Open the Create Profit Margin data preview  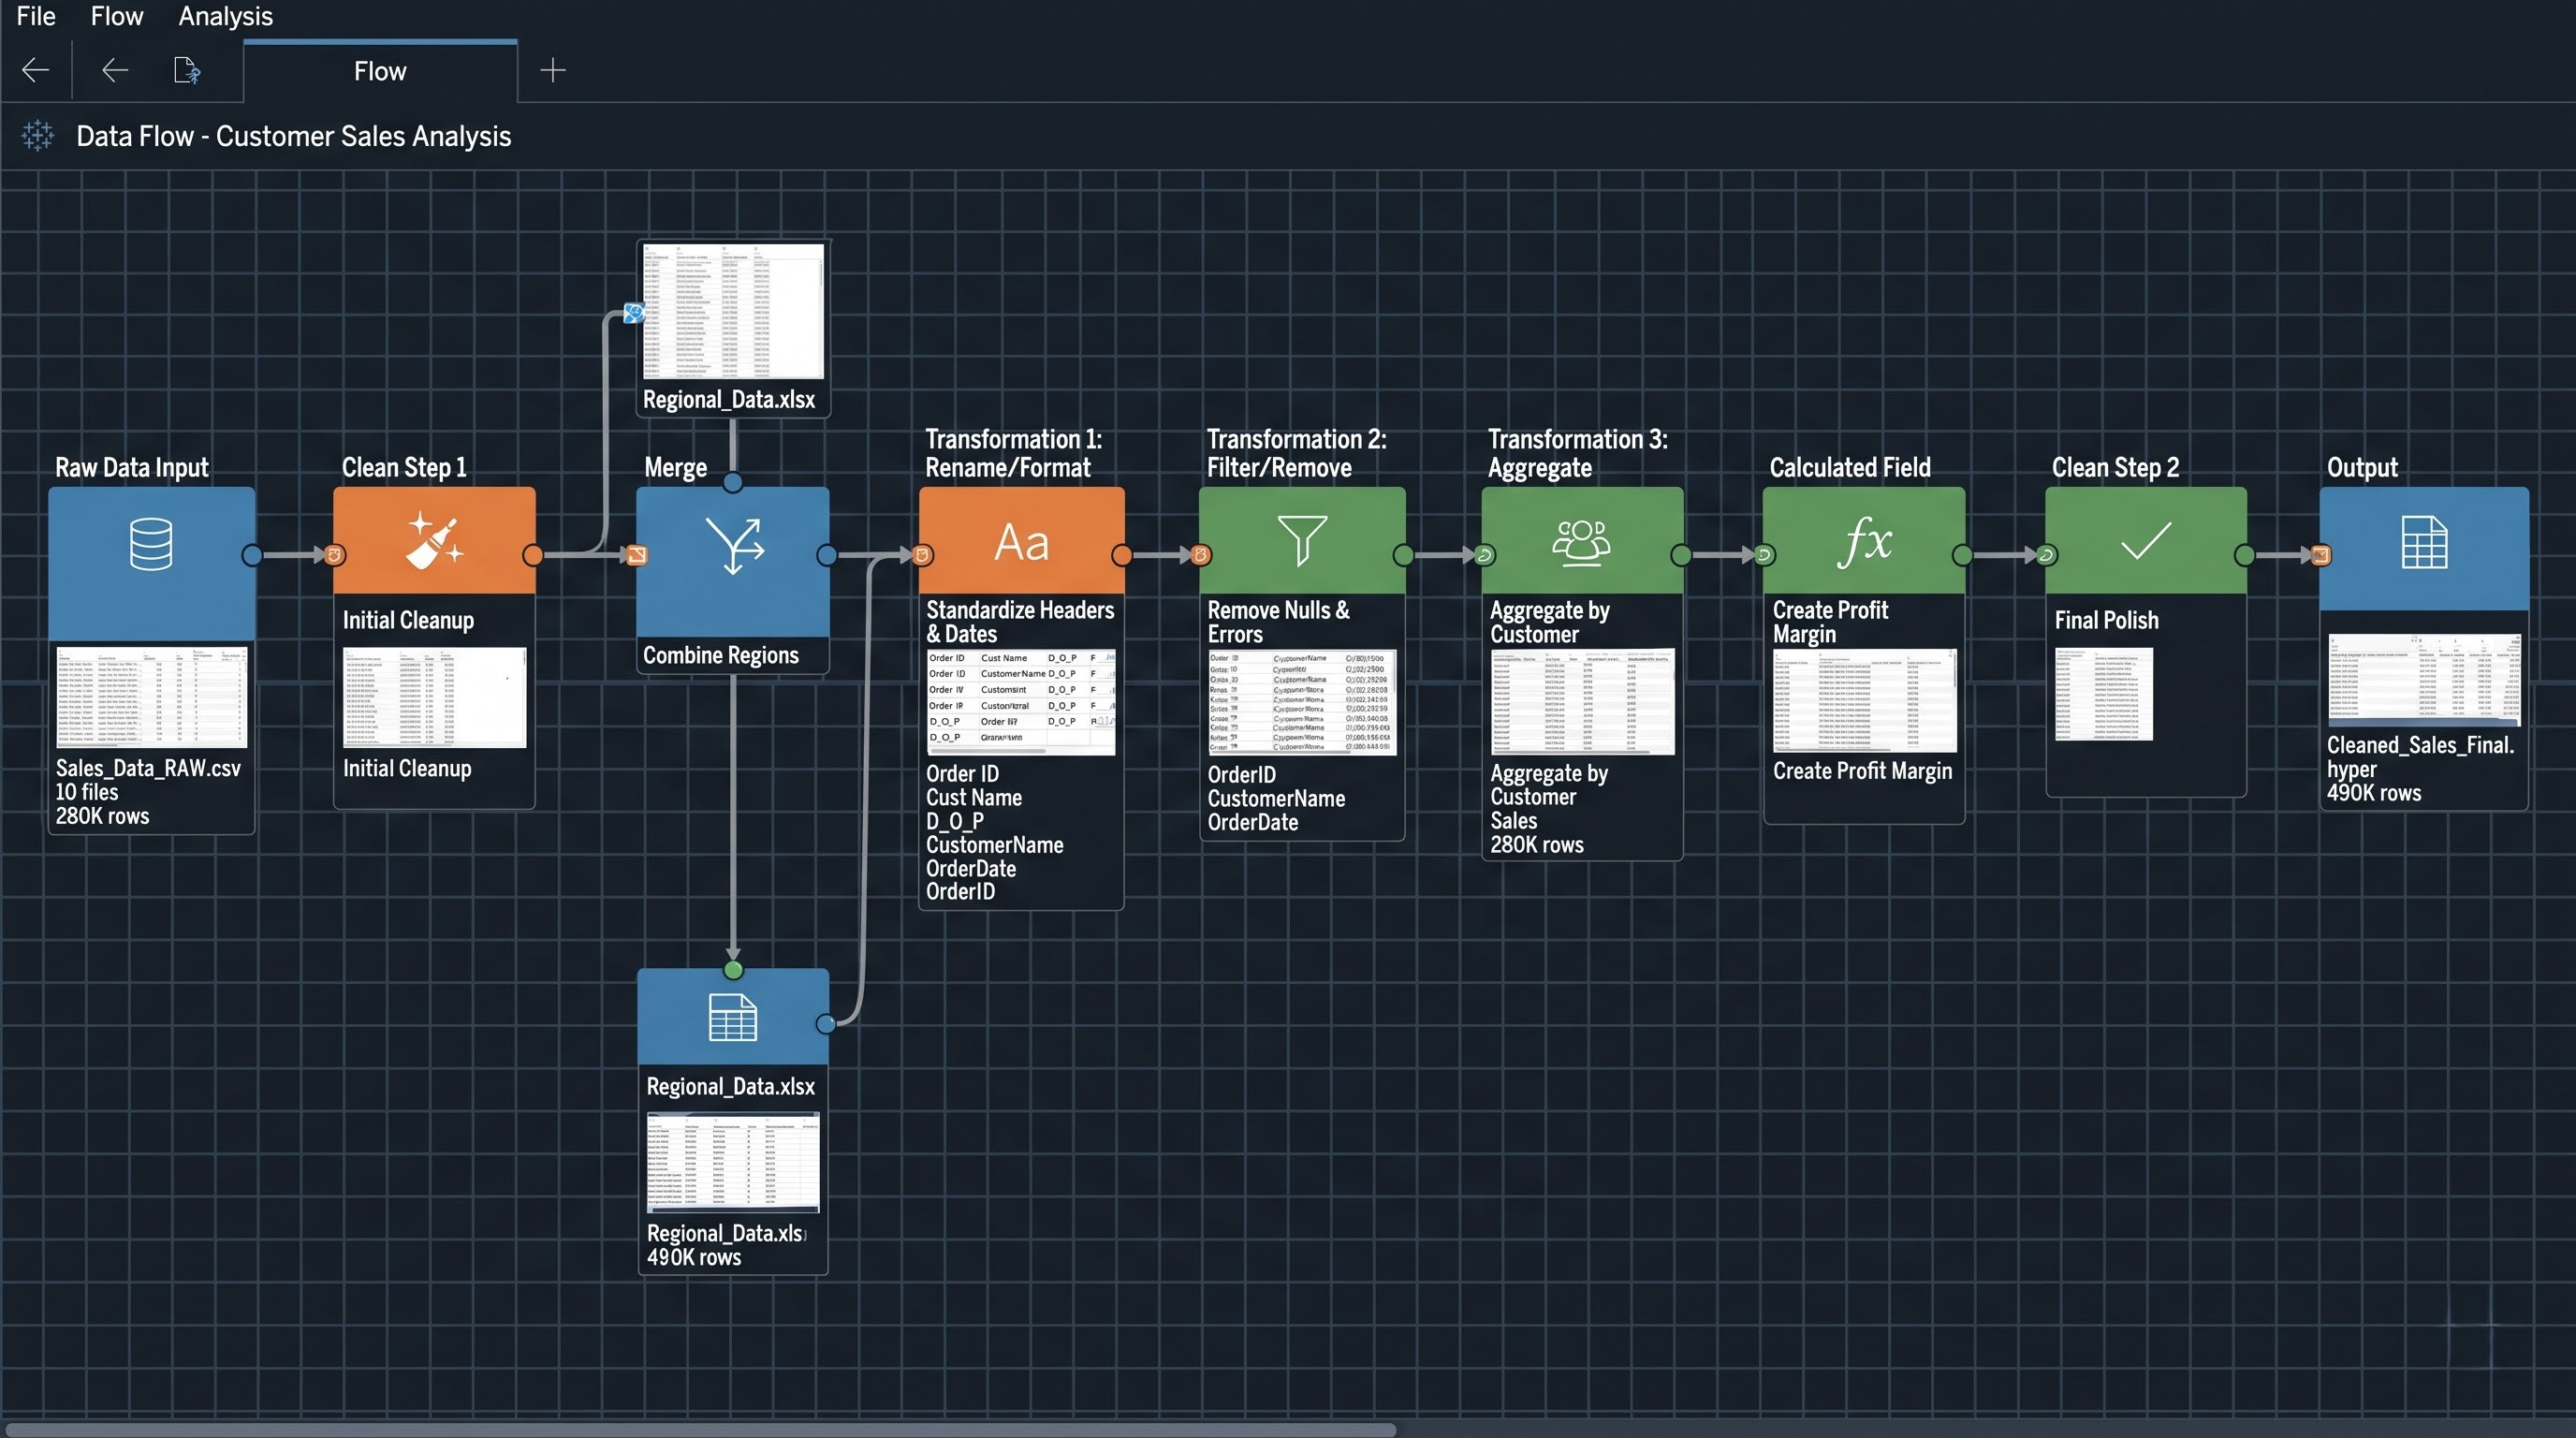(1865, 701)
